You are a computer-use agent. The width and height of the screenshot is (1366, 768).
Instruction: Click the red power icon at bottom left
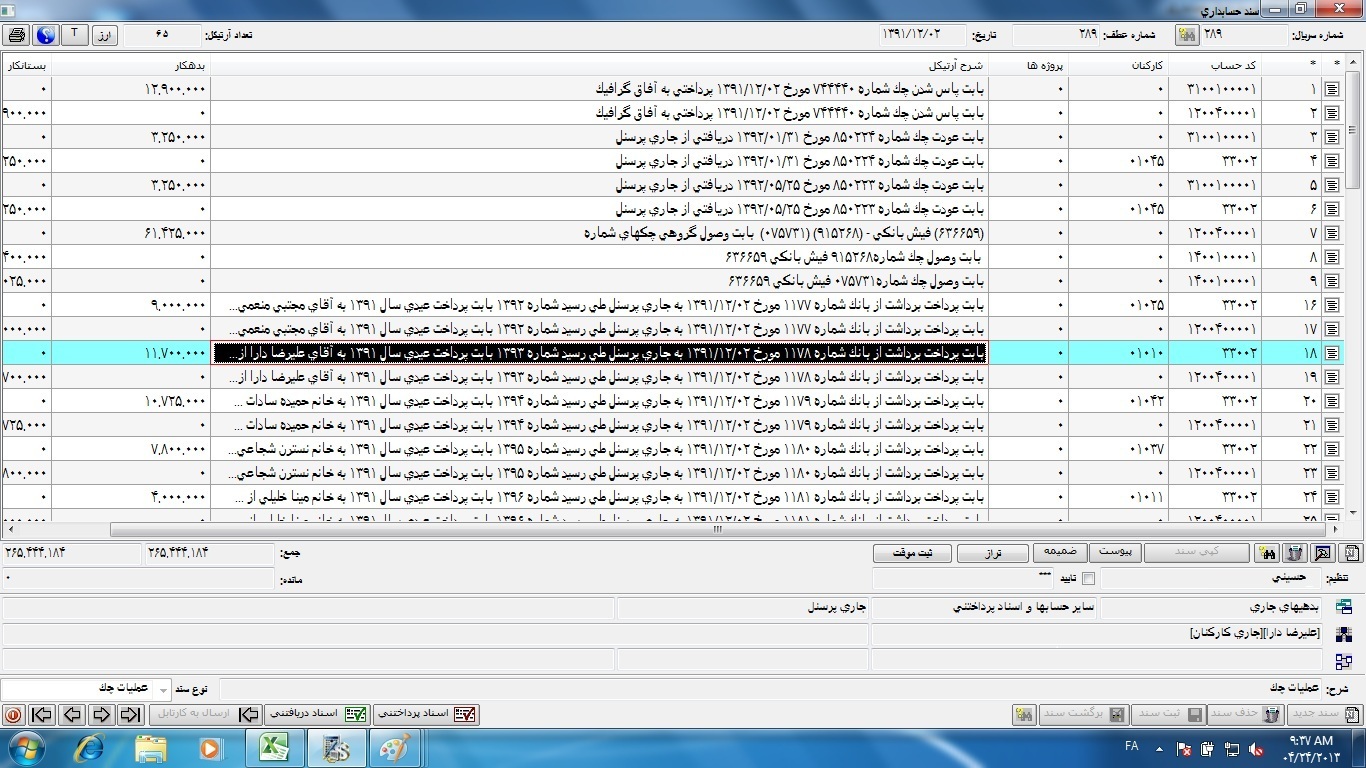(13, 714)
